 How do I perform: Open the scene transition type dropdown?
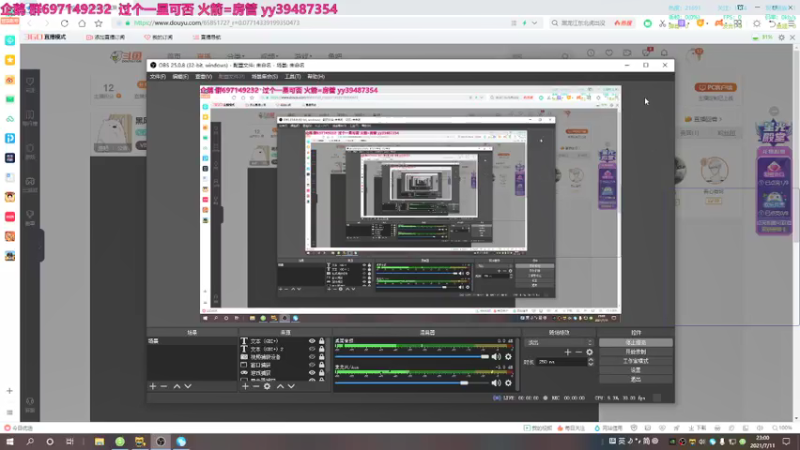pos(560,342)
